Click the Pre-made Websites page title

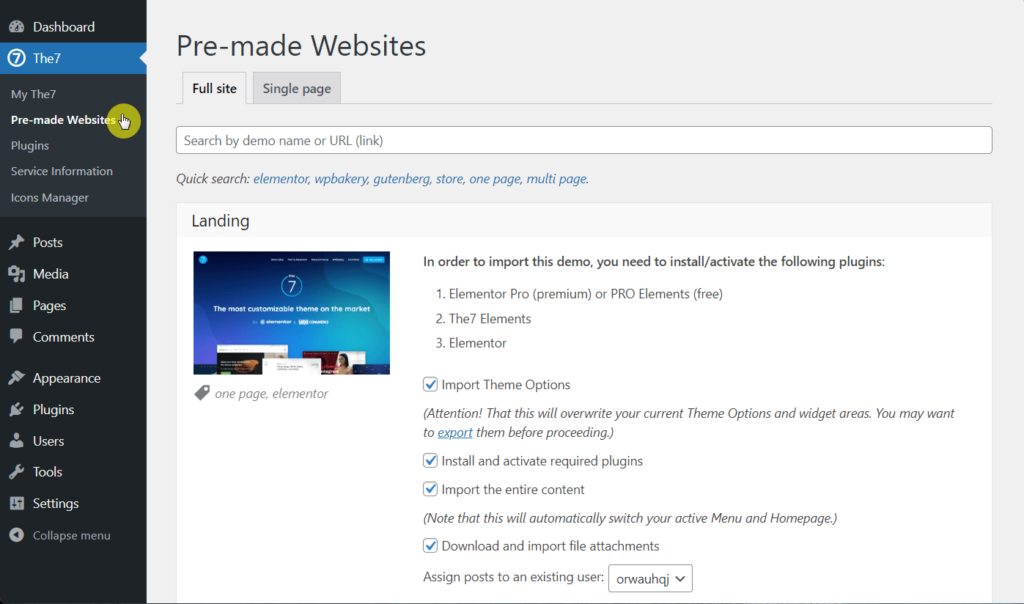[x=301, y=46]
